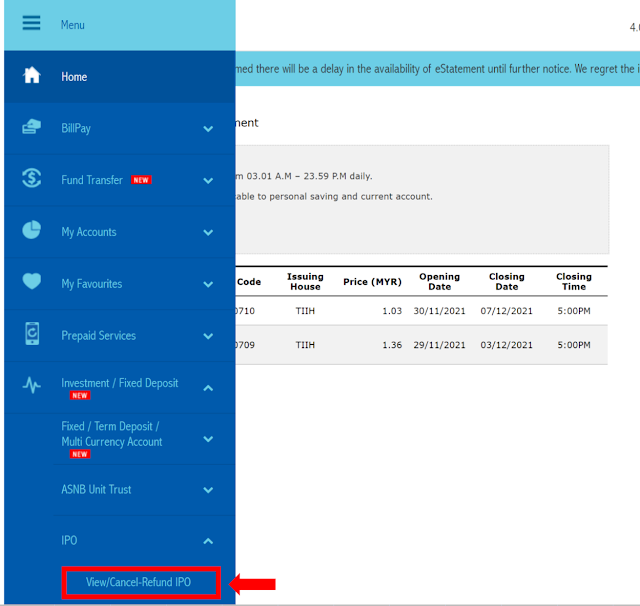Collapse Investment / Fixed Deposit chevron
This screenshot has height=606, width=640.
pos(208,388)
